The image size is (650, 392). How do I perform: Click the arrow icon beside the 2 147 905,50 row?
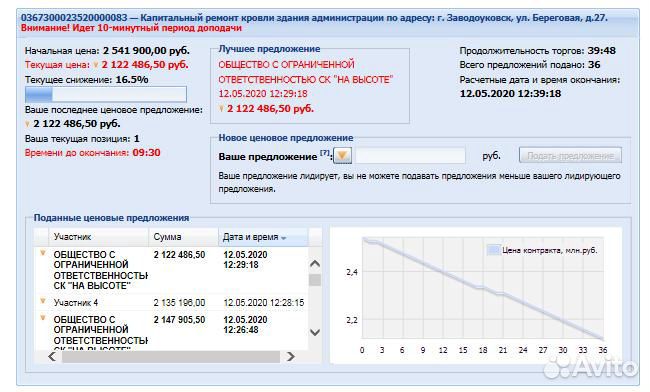coord(42,318)
